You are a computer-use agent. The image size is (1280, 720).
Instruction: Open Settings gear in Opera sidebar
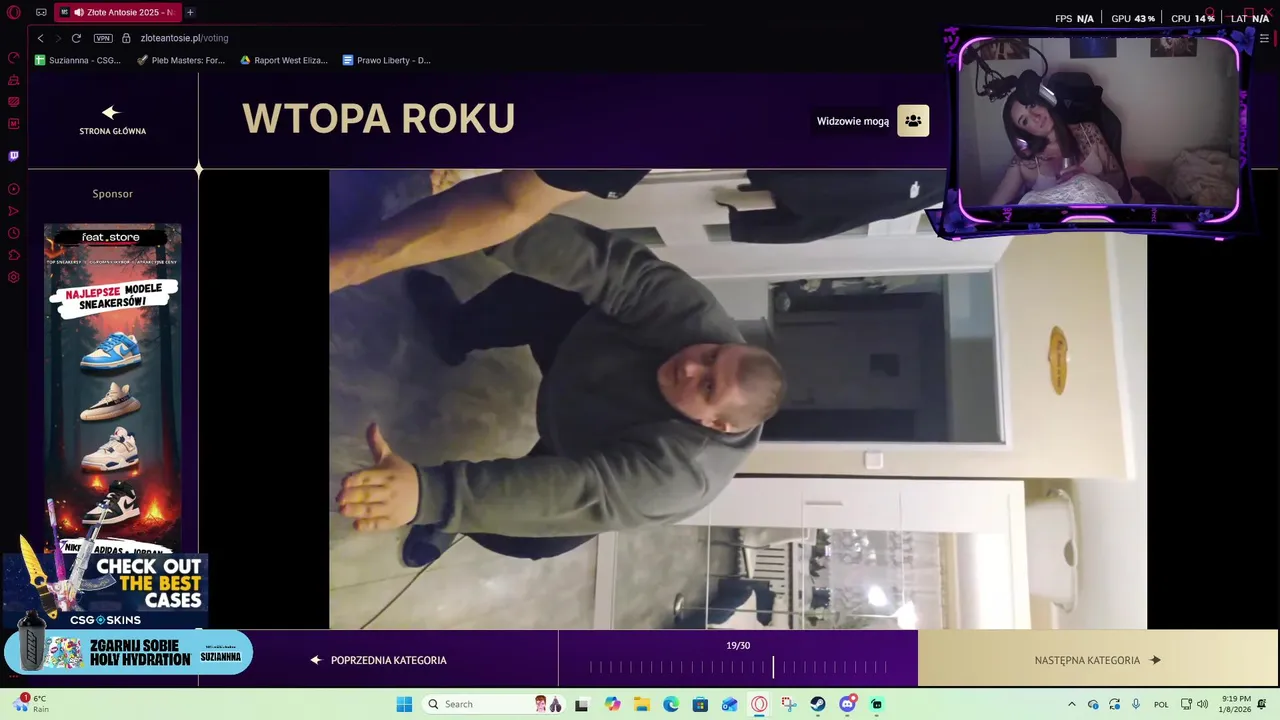(x=14, y=277)
